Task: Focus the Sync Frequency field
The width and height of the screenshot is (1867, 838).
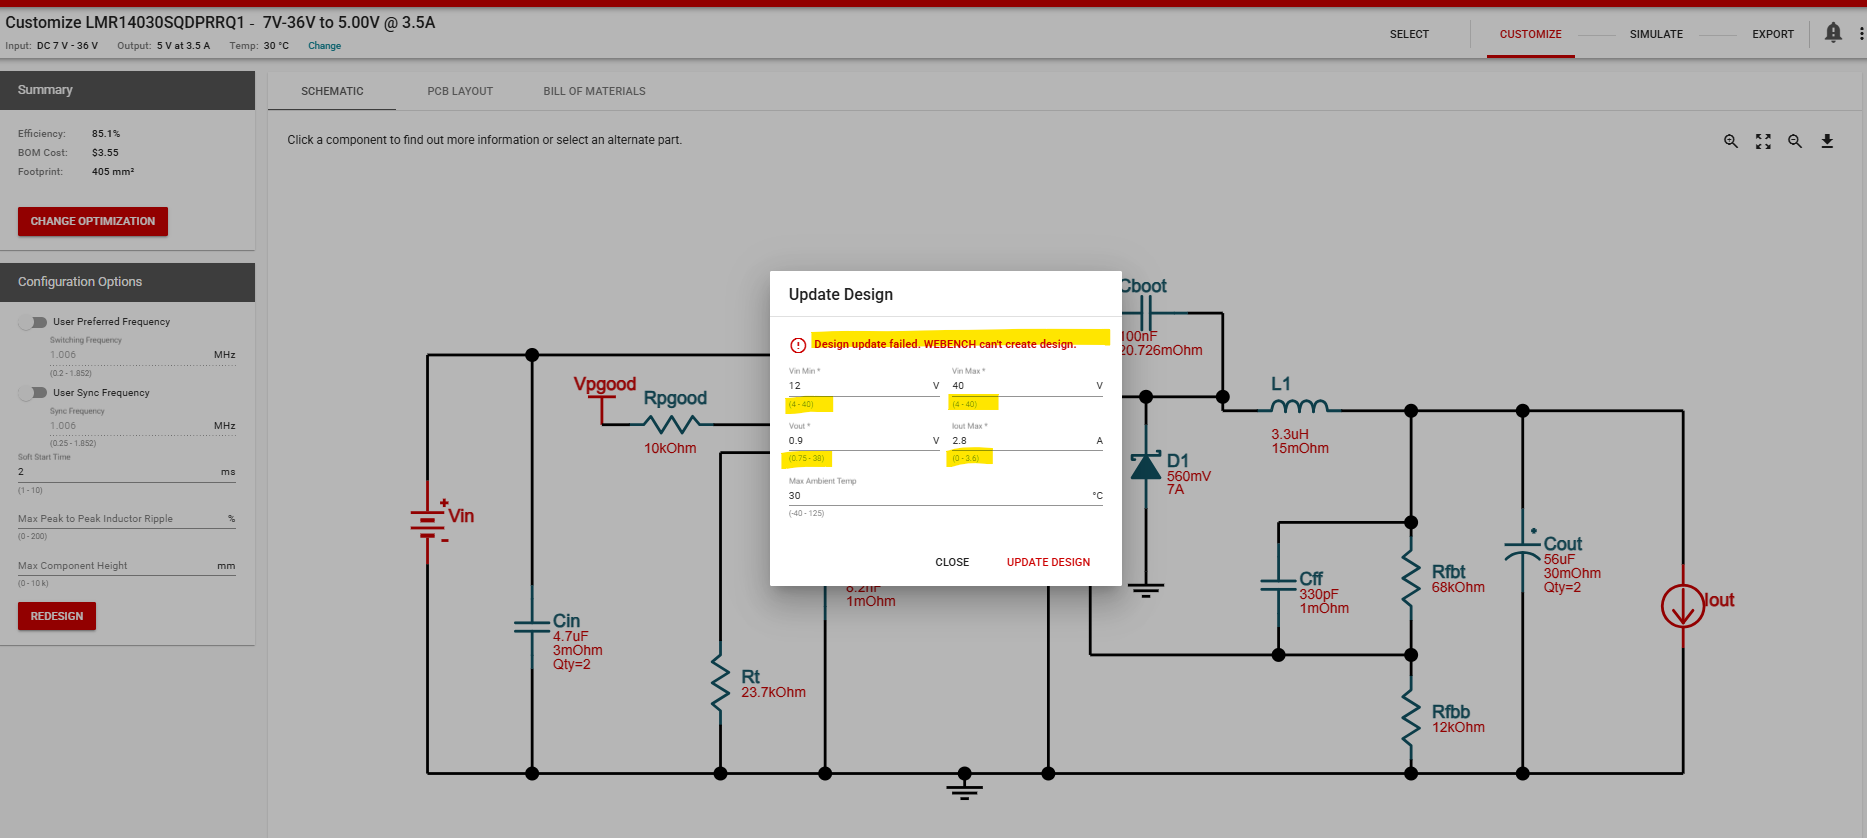Action: point(143,426)
